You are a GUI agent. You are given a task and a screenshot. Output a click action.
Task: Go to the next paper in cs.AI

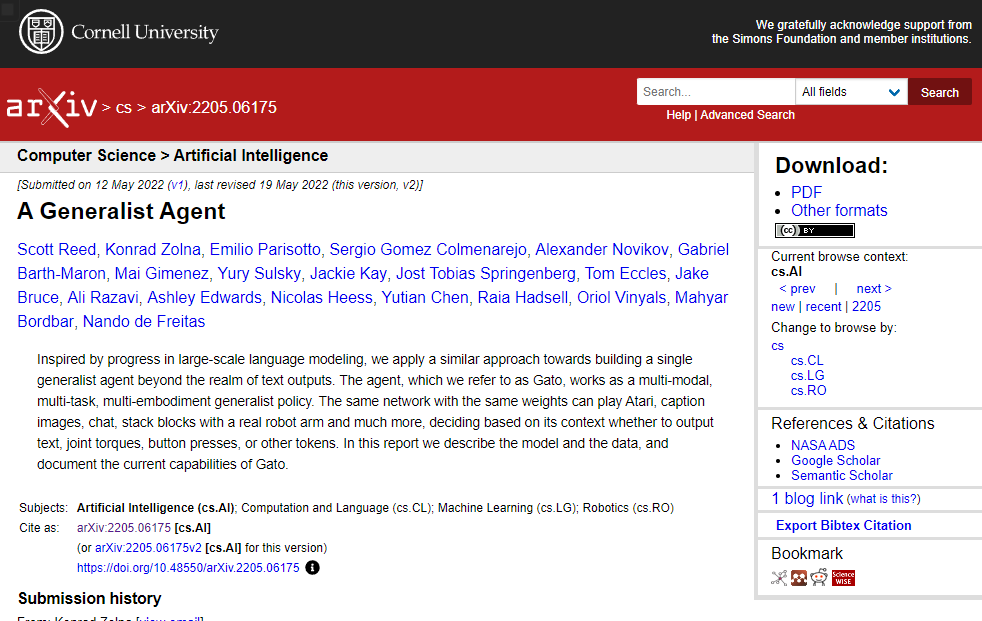tap(873, 289)
